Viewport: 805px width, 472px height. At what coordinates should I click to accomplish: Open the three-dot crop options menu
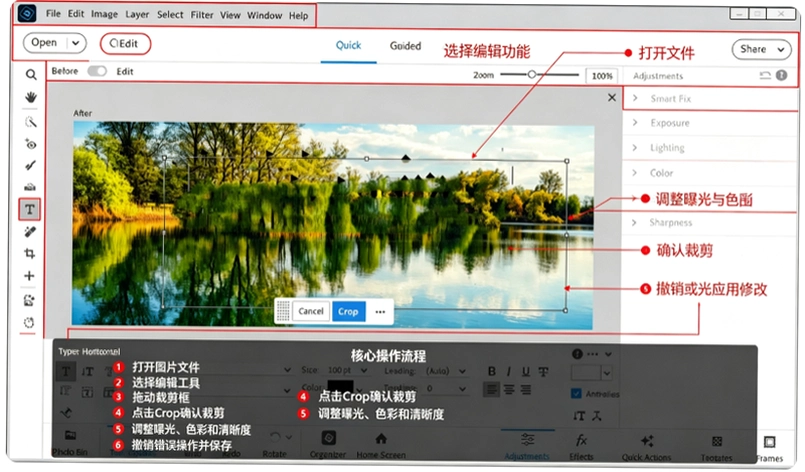(380, 312)
